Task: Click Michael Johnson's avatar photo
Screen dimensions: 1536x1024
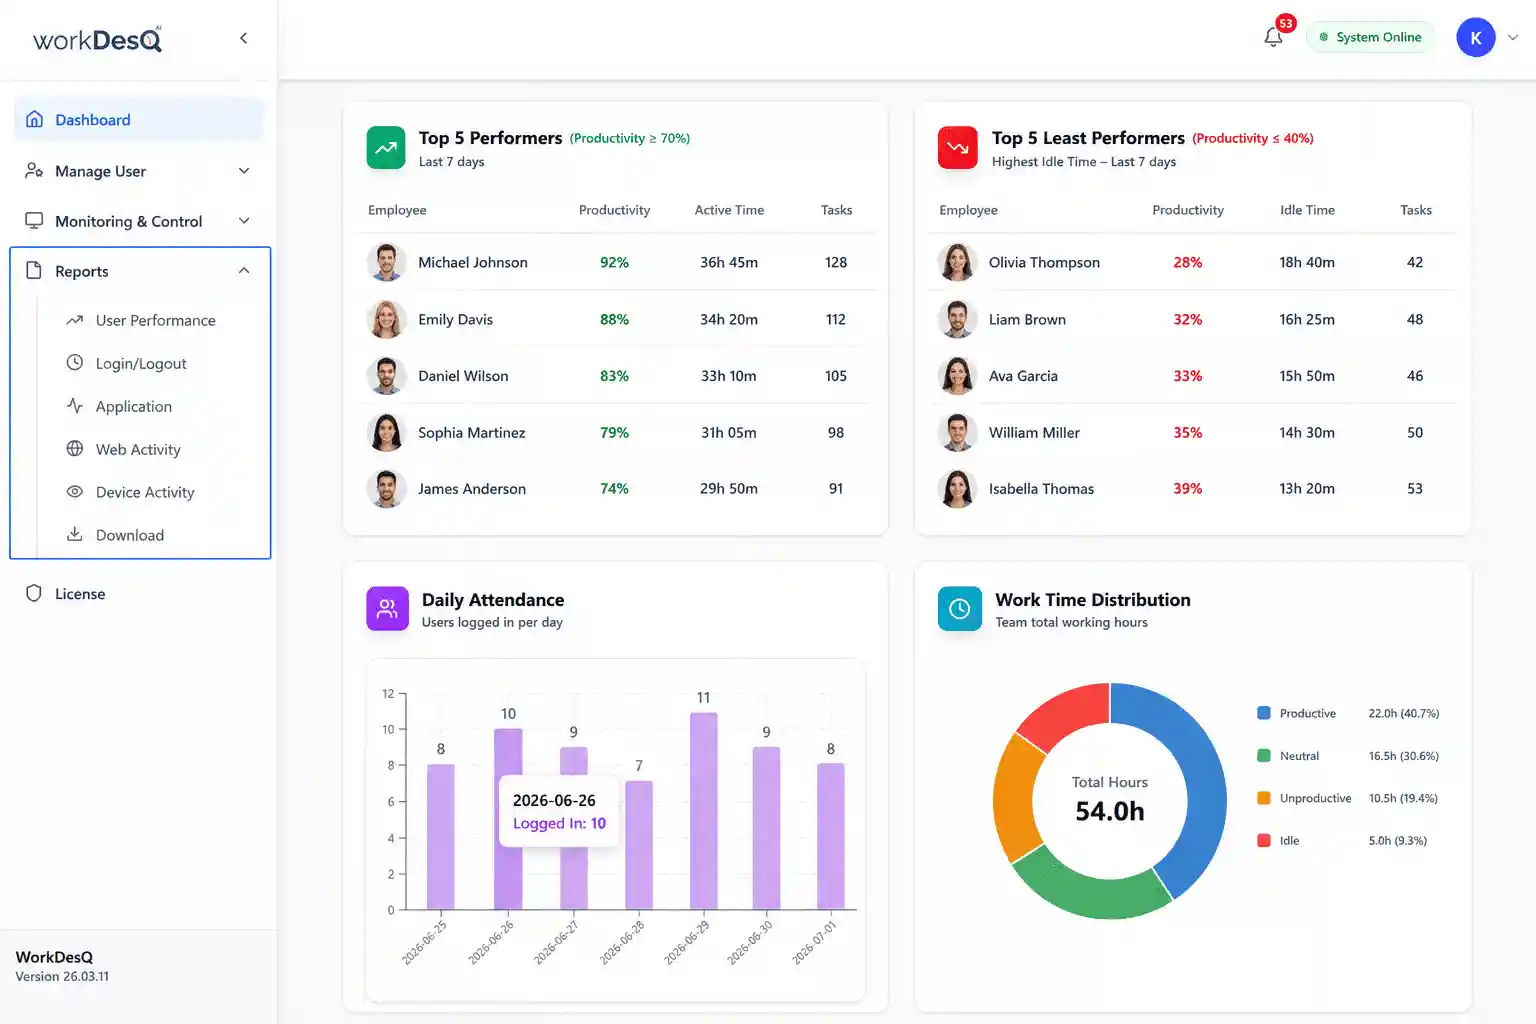Action: [386, 262]
